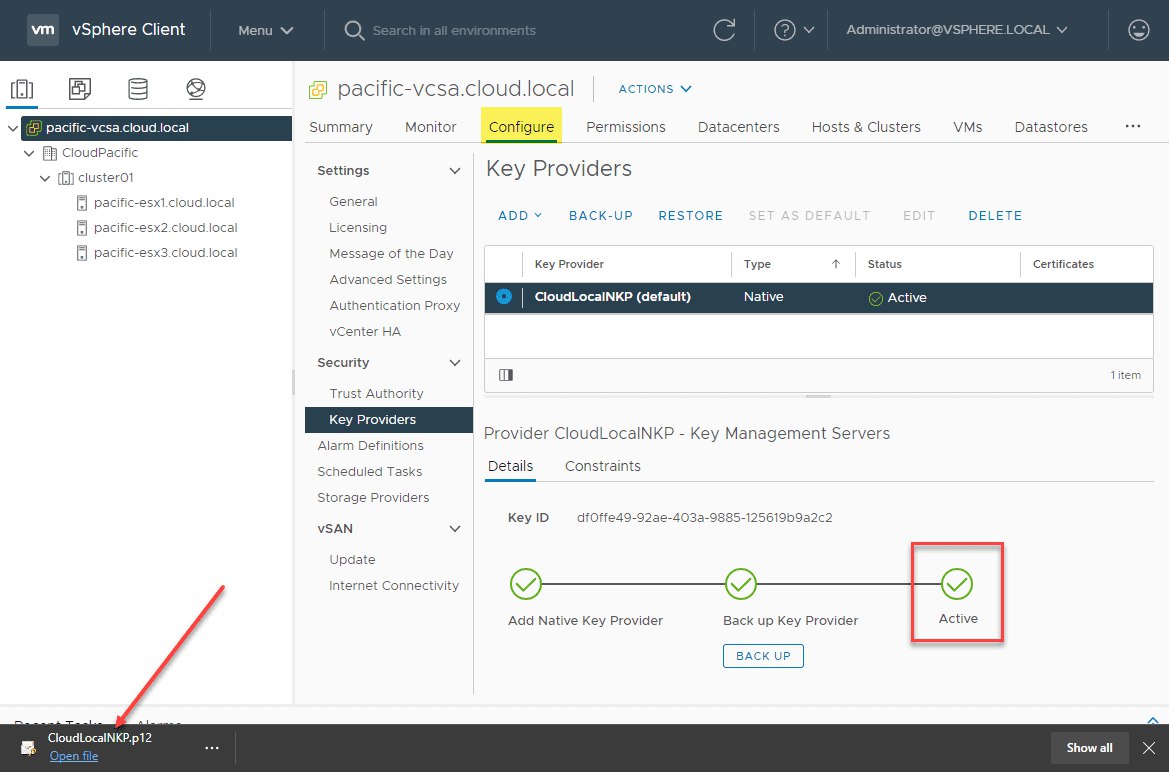Open the VMs and Templates inventory icon
The image size is (1169, 772).
pos(80,89)
